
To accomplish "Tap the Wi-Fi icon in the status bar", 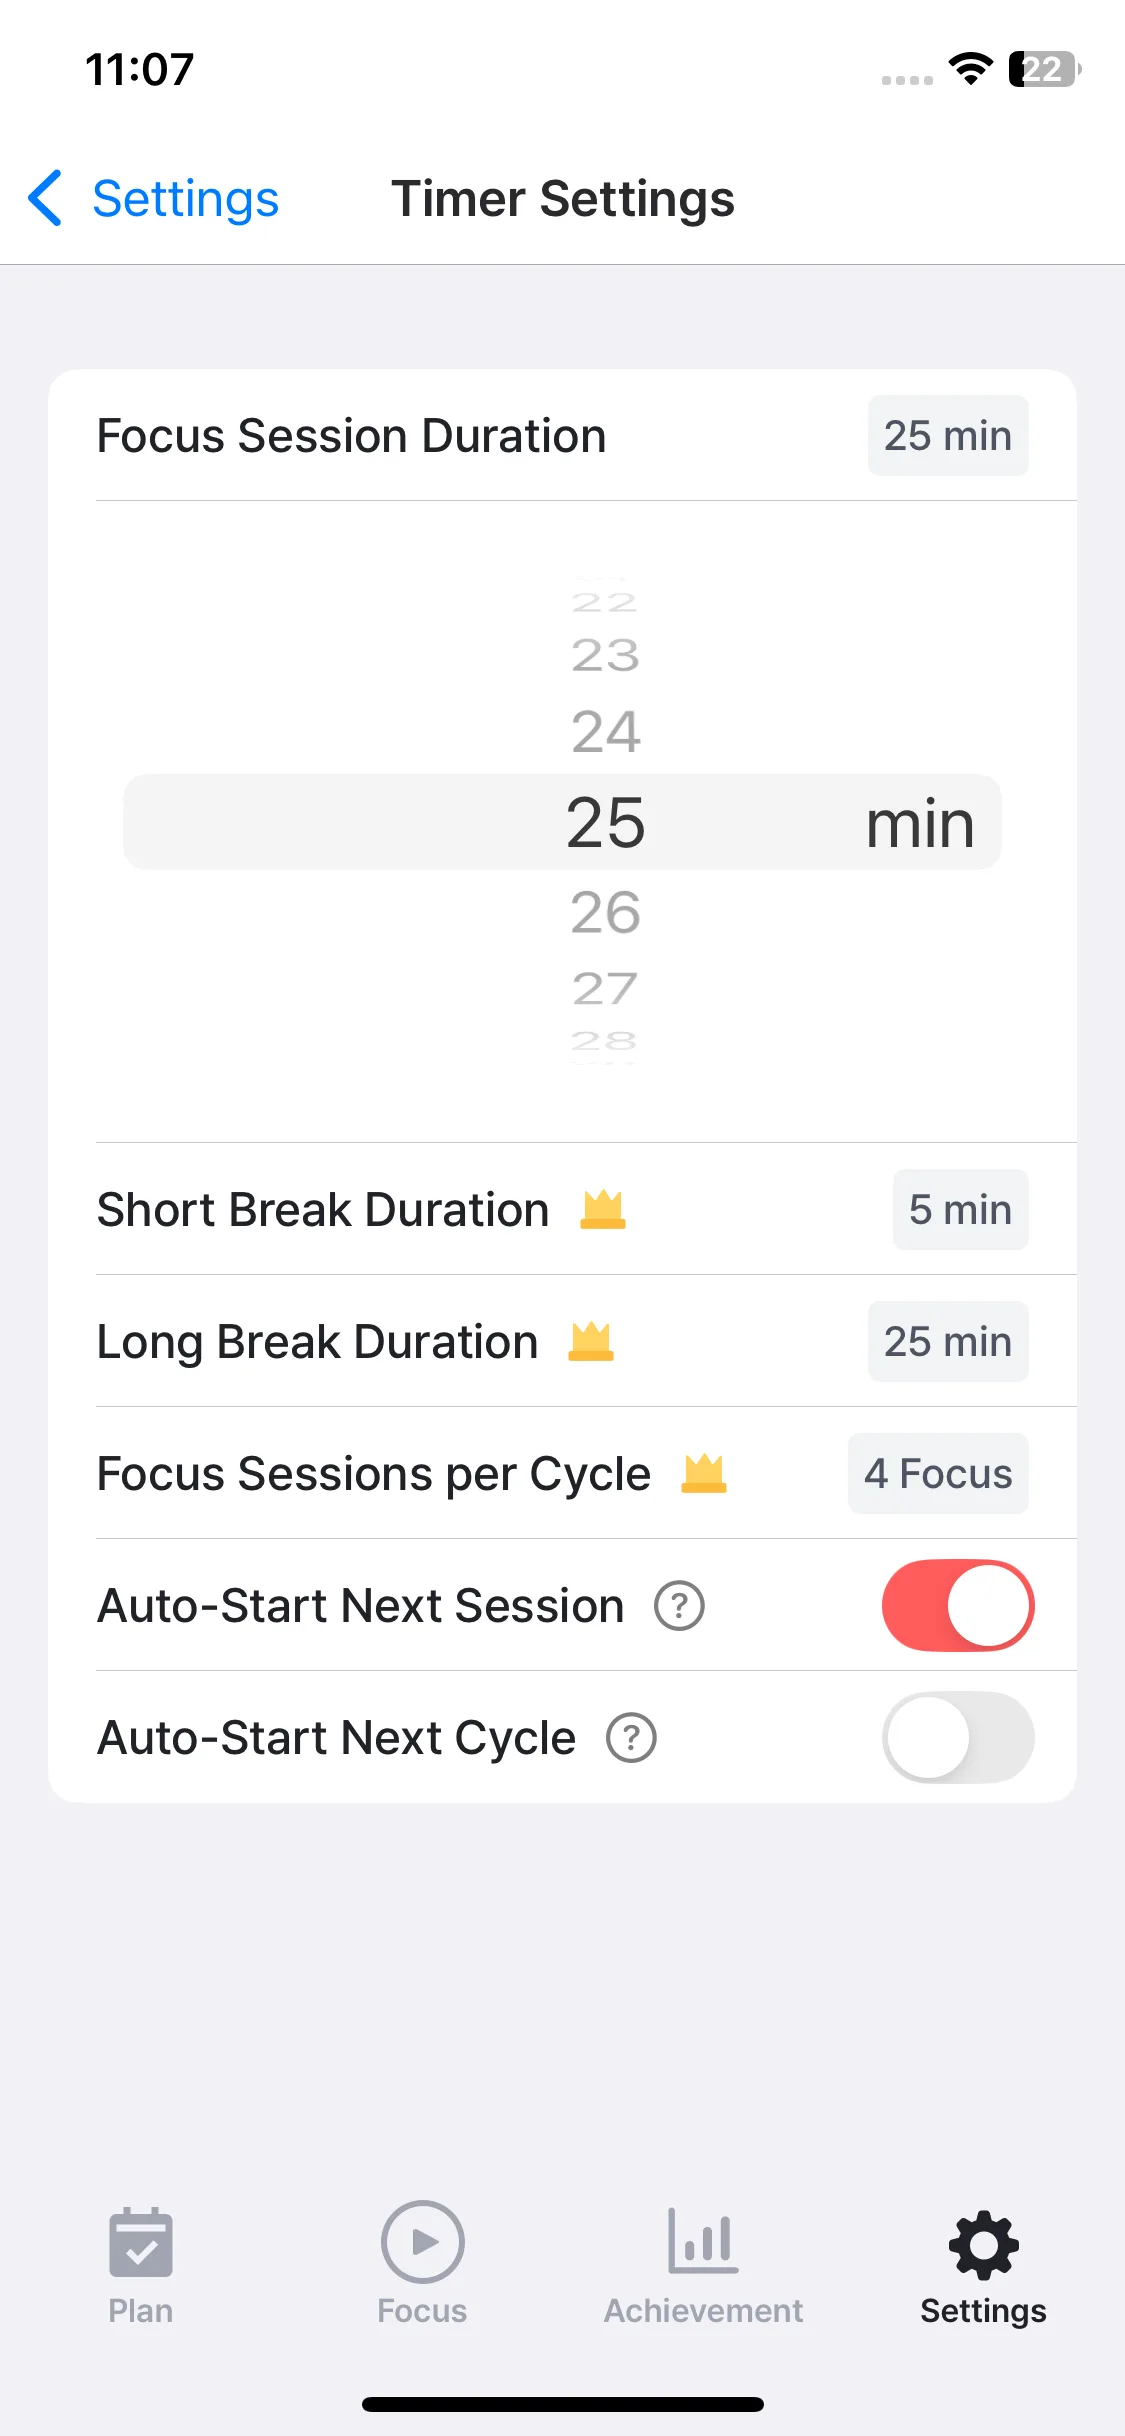I will tap(970, 69).
